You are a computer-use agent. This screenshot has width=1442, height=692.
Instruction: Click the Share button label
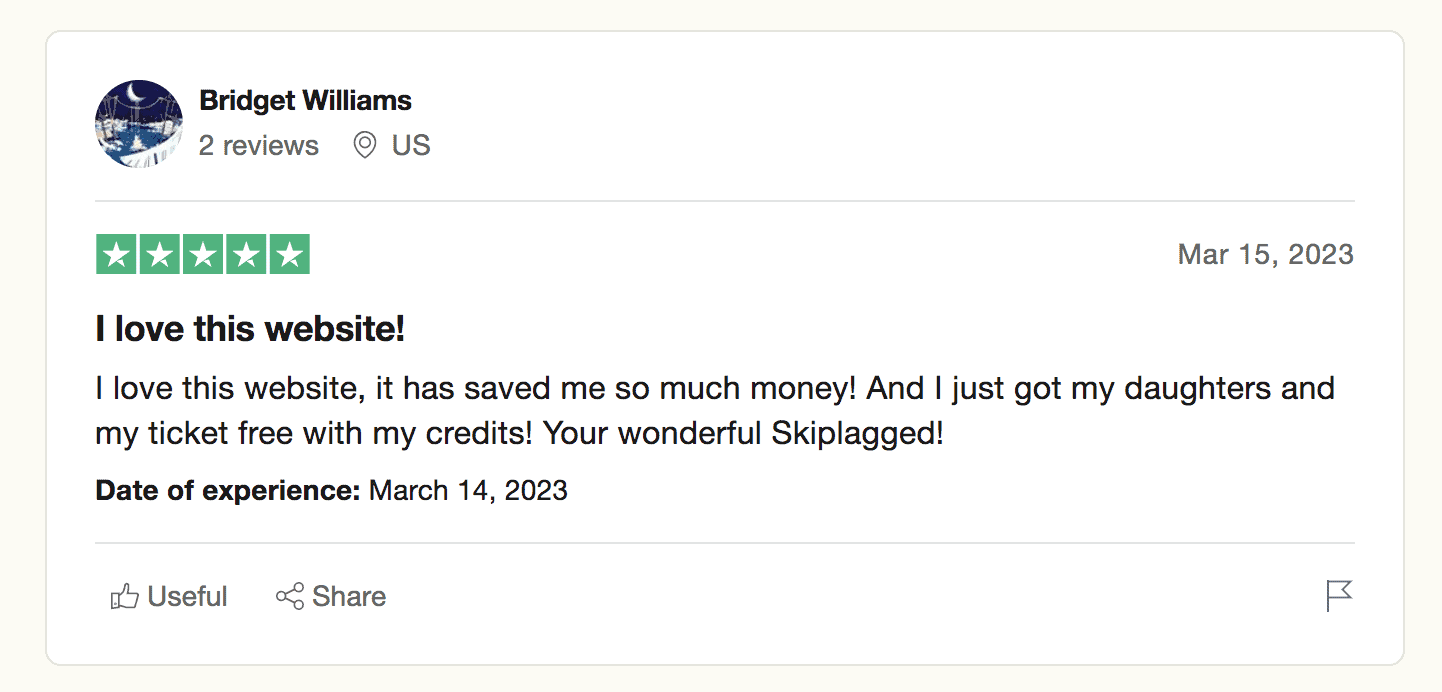pos(350,595)
